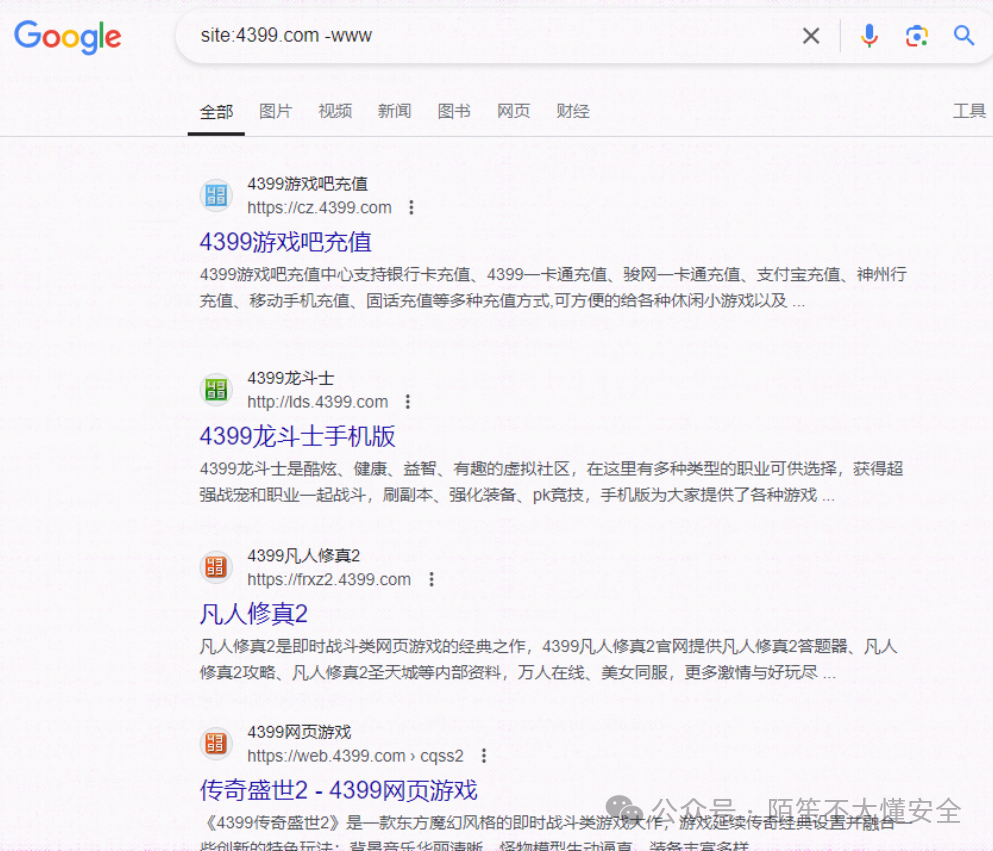Click inside the search query input field
The width and height of the screenshot is (993, 851).
[x=450, y=35]
